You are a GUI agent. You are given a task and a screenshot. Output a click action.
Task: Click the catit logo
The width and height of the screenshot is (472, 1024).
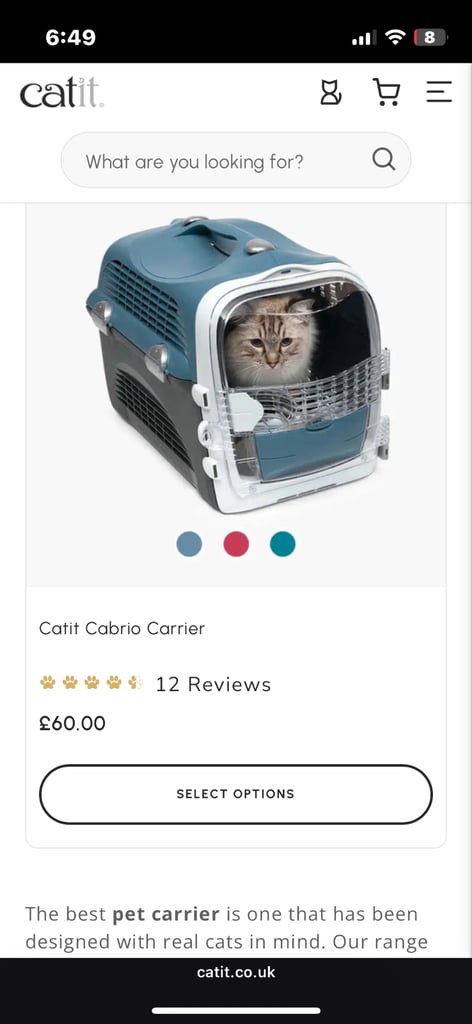point(62,92)
